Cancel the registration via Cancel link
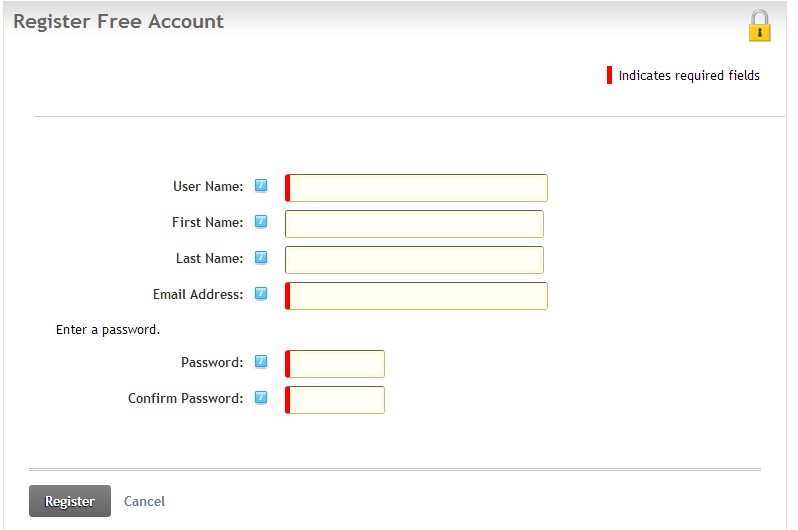This screenshot has height=530, width=798. (144, 501)
